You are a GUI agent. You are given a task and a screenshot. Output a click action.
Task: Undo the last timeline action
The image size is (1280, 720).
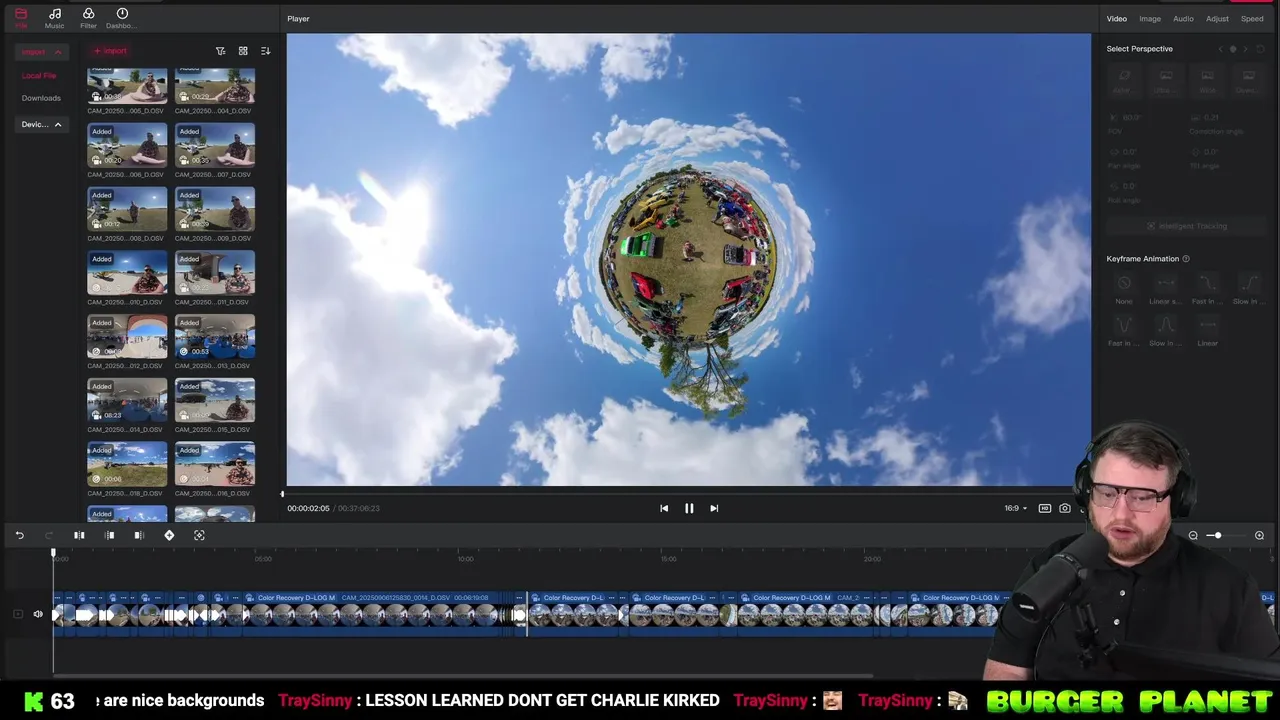pos(19,535)
